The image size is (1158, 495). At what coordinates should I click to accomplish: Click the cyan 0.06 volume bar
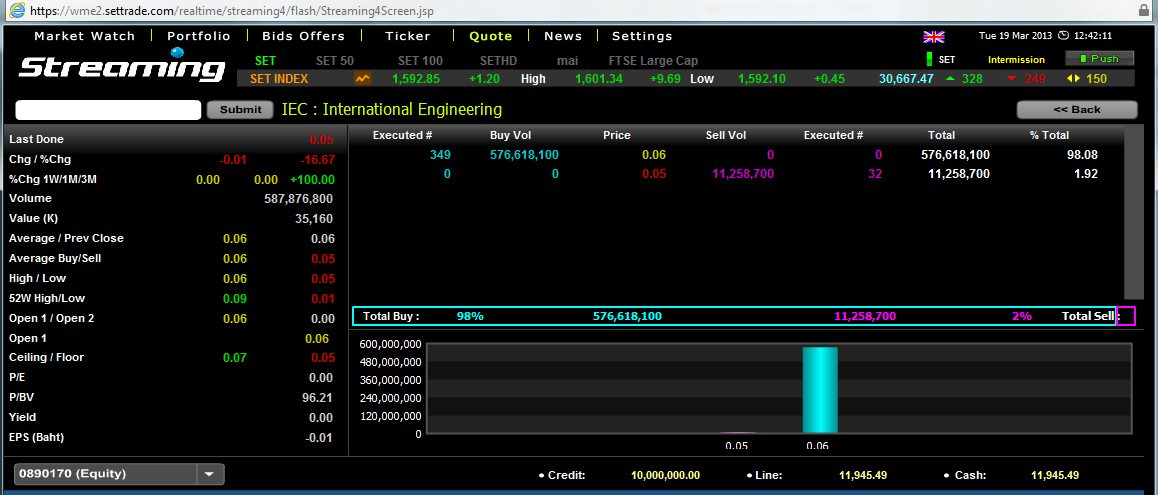(x=820, y=389)
